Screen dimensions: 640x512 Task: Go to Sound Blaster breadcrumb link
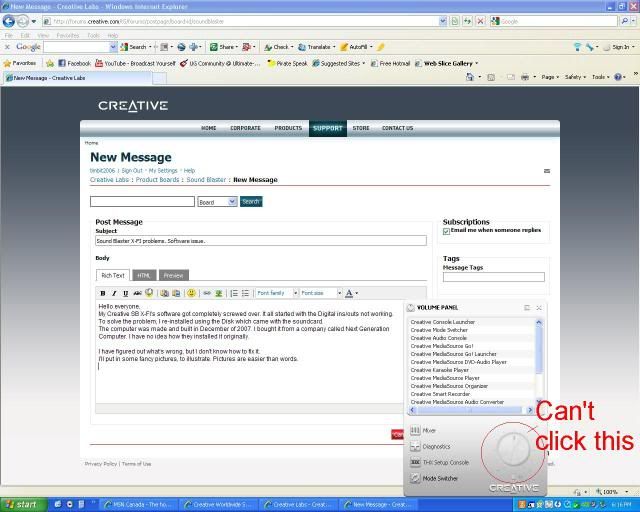(206, 180)
